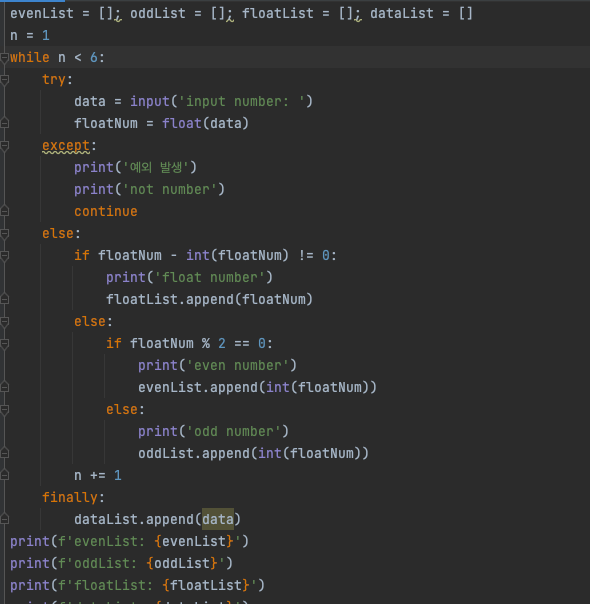The image size is (590, 604).
Task: Click 'data' in 'data = input(...)'
Action: click(90, 102)
